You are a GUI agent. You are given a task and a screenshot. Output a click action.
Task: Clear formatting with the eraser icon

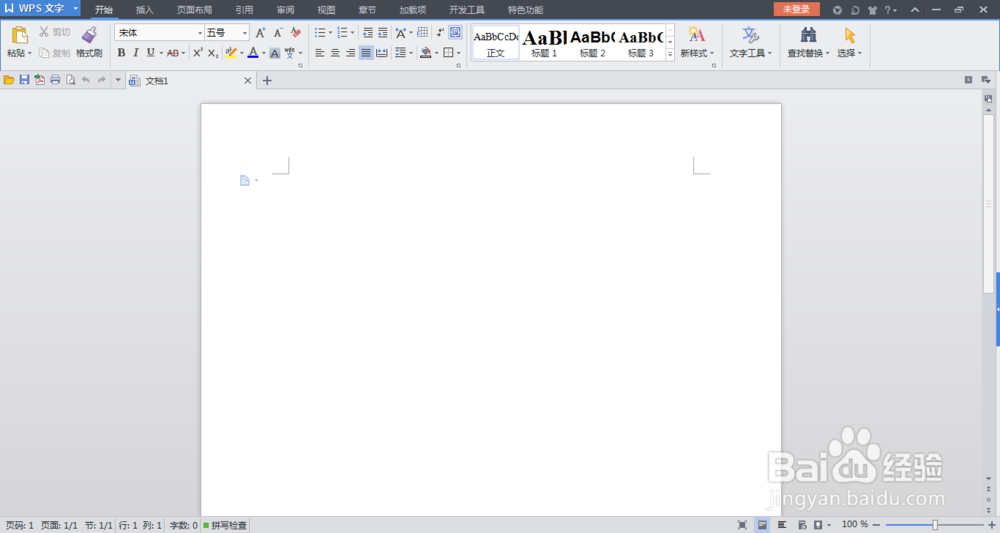[296, 33]
